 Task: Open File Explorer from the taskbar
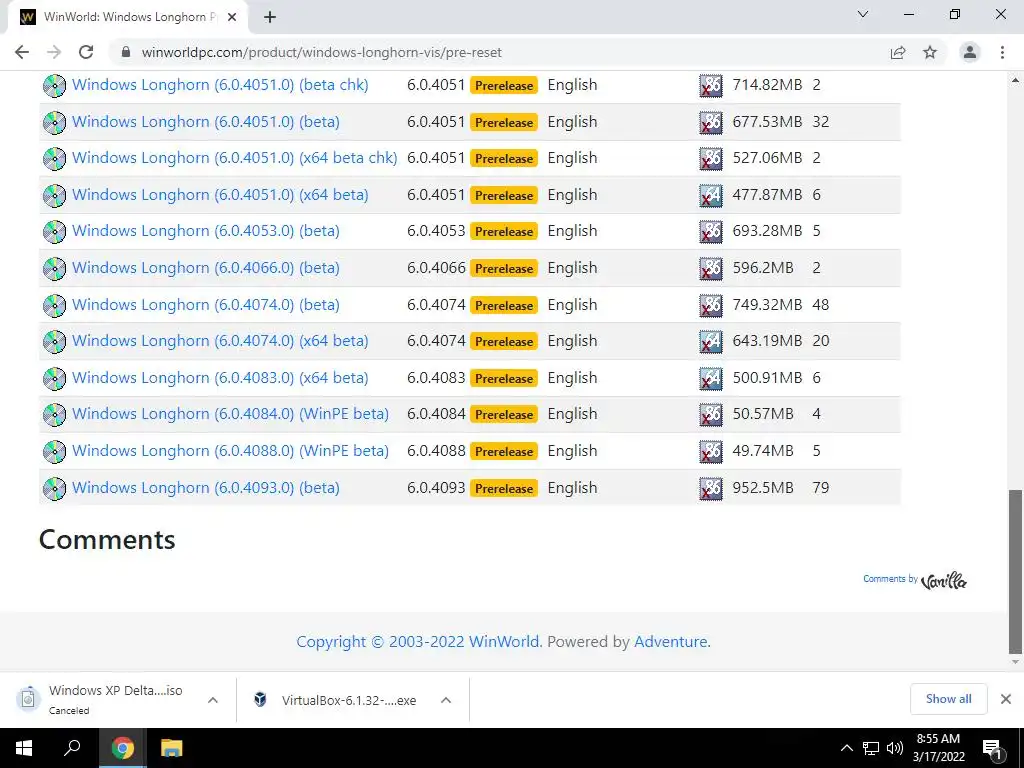point(171,748)
